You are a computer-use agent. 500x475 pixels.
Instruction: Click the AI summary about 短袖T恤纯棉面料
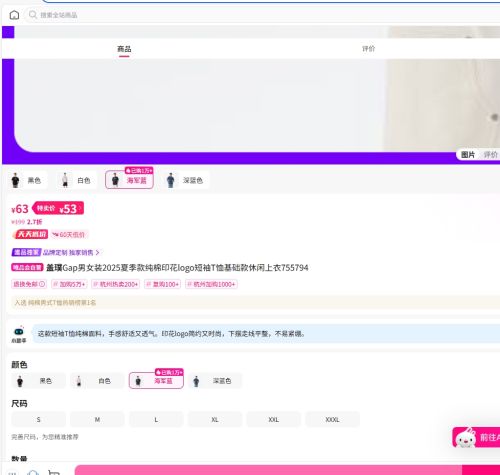tap(265, 334)
